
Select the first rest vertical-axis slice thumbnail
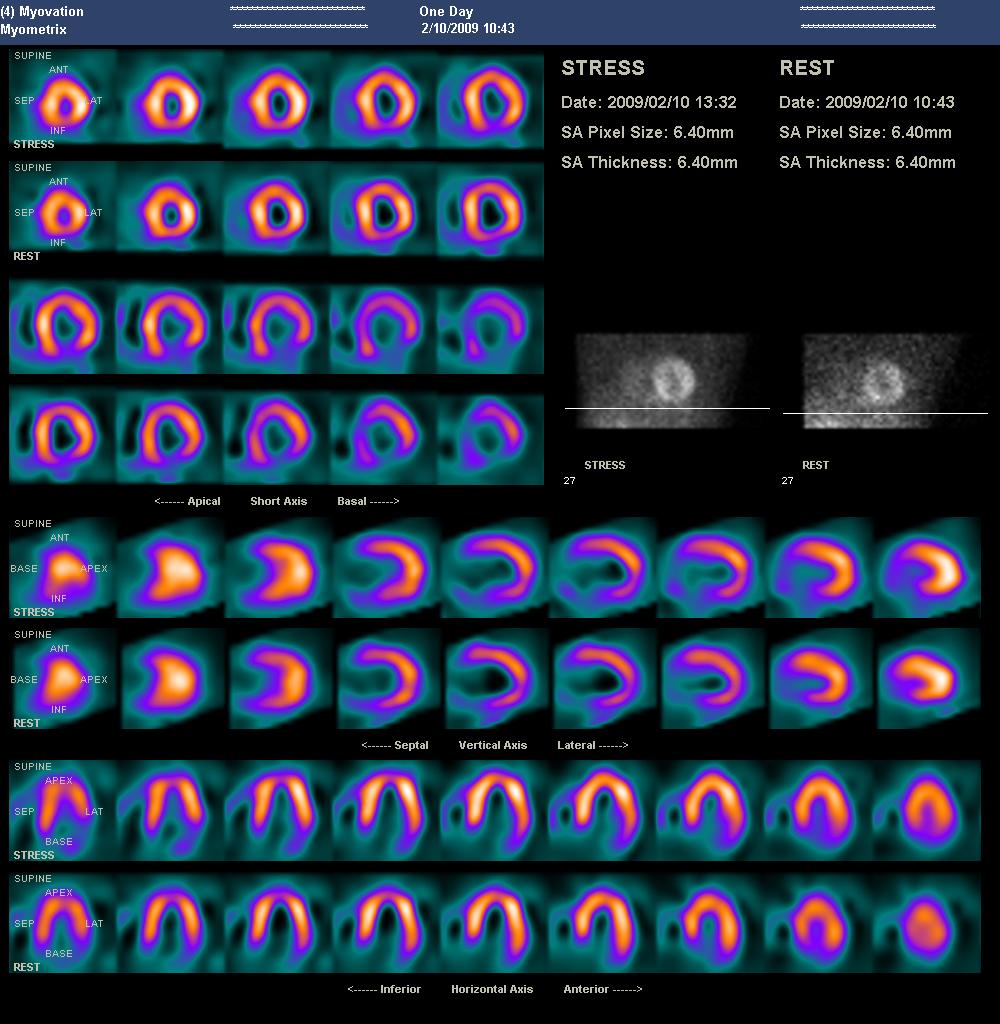[62, 680]
